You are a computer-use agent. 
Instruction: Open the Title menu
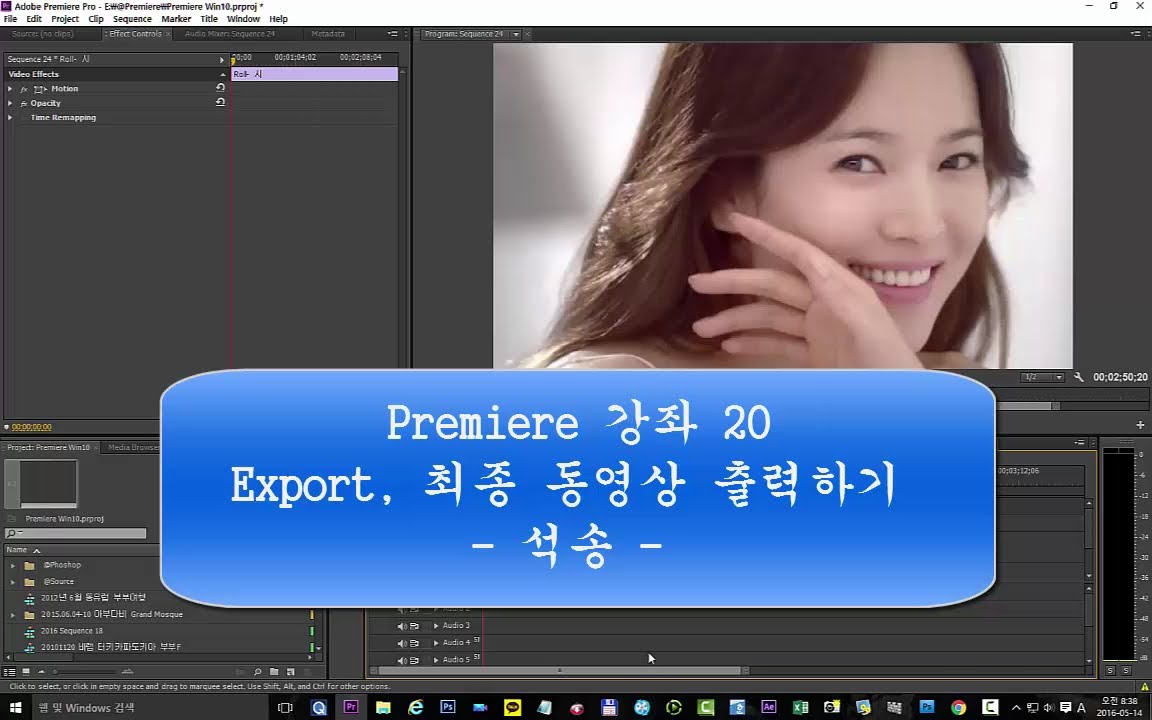(209, 19)
